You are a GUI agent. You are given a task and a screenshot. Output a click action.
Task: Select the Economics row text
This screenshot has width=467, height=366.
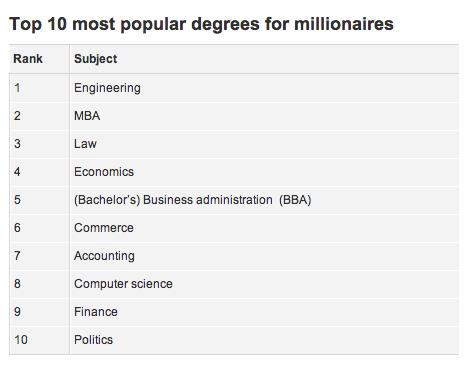[104, 172]
